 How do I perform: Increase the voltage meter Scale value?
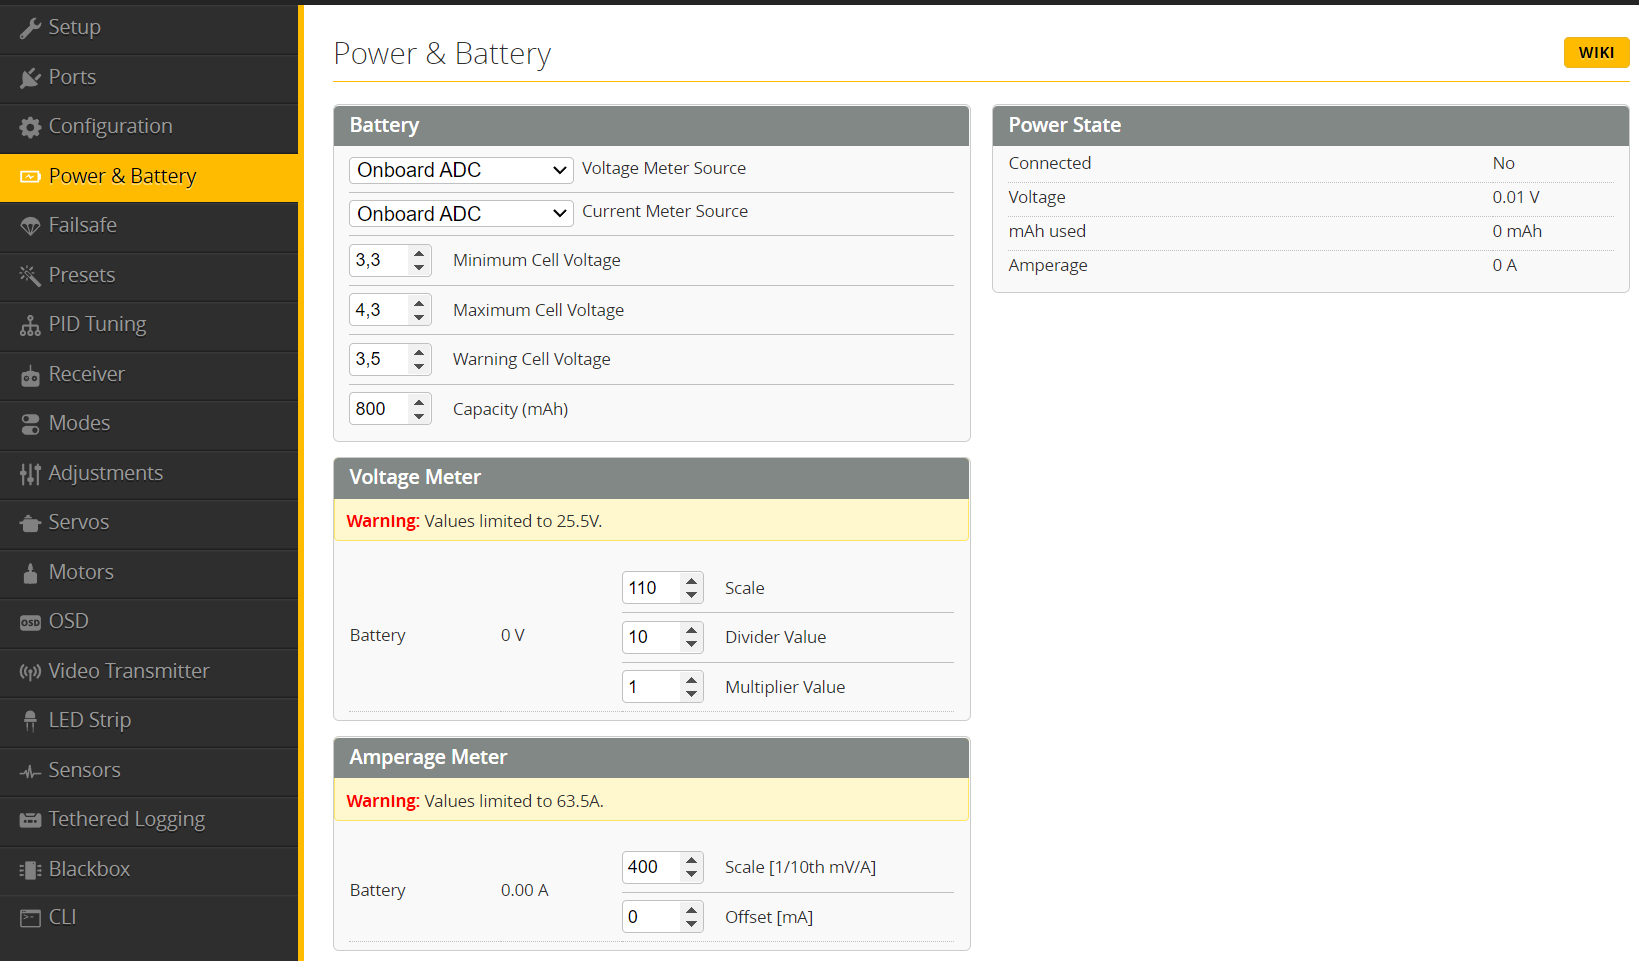[691, 581]
